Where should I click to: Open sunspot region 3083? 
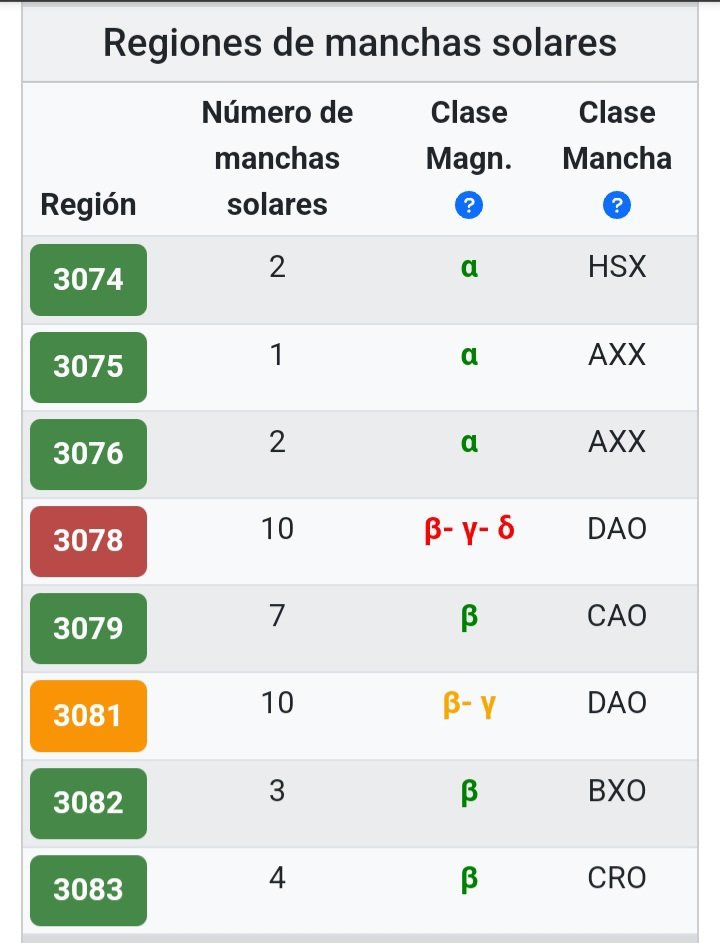(x=88, y=889)
